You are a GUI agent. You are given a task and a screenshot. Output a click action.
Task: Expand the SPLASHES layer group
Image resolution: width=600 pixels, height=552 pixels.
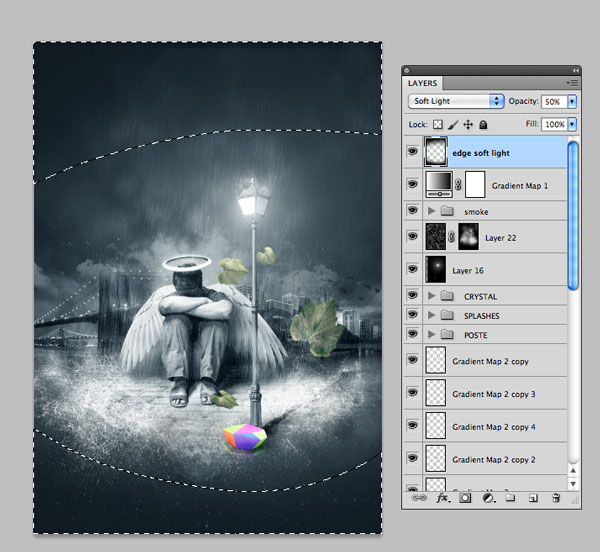pos(432,316)
